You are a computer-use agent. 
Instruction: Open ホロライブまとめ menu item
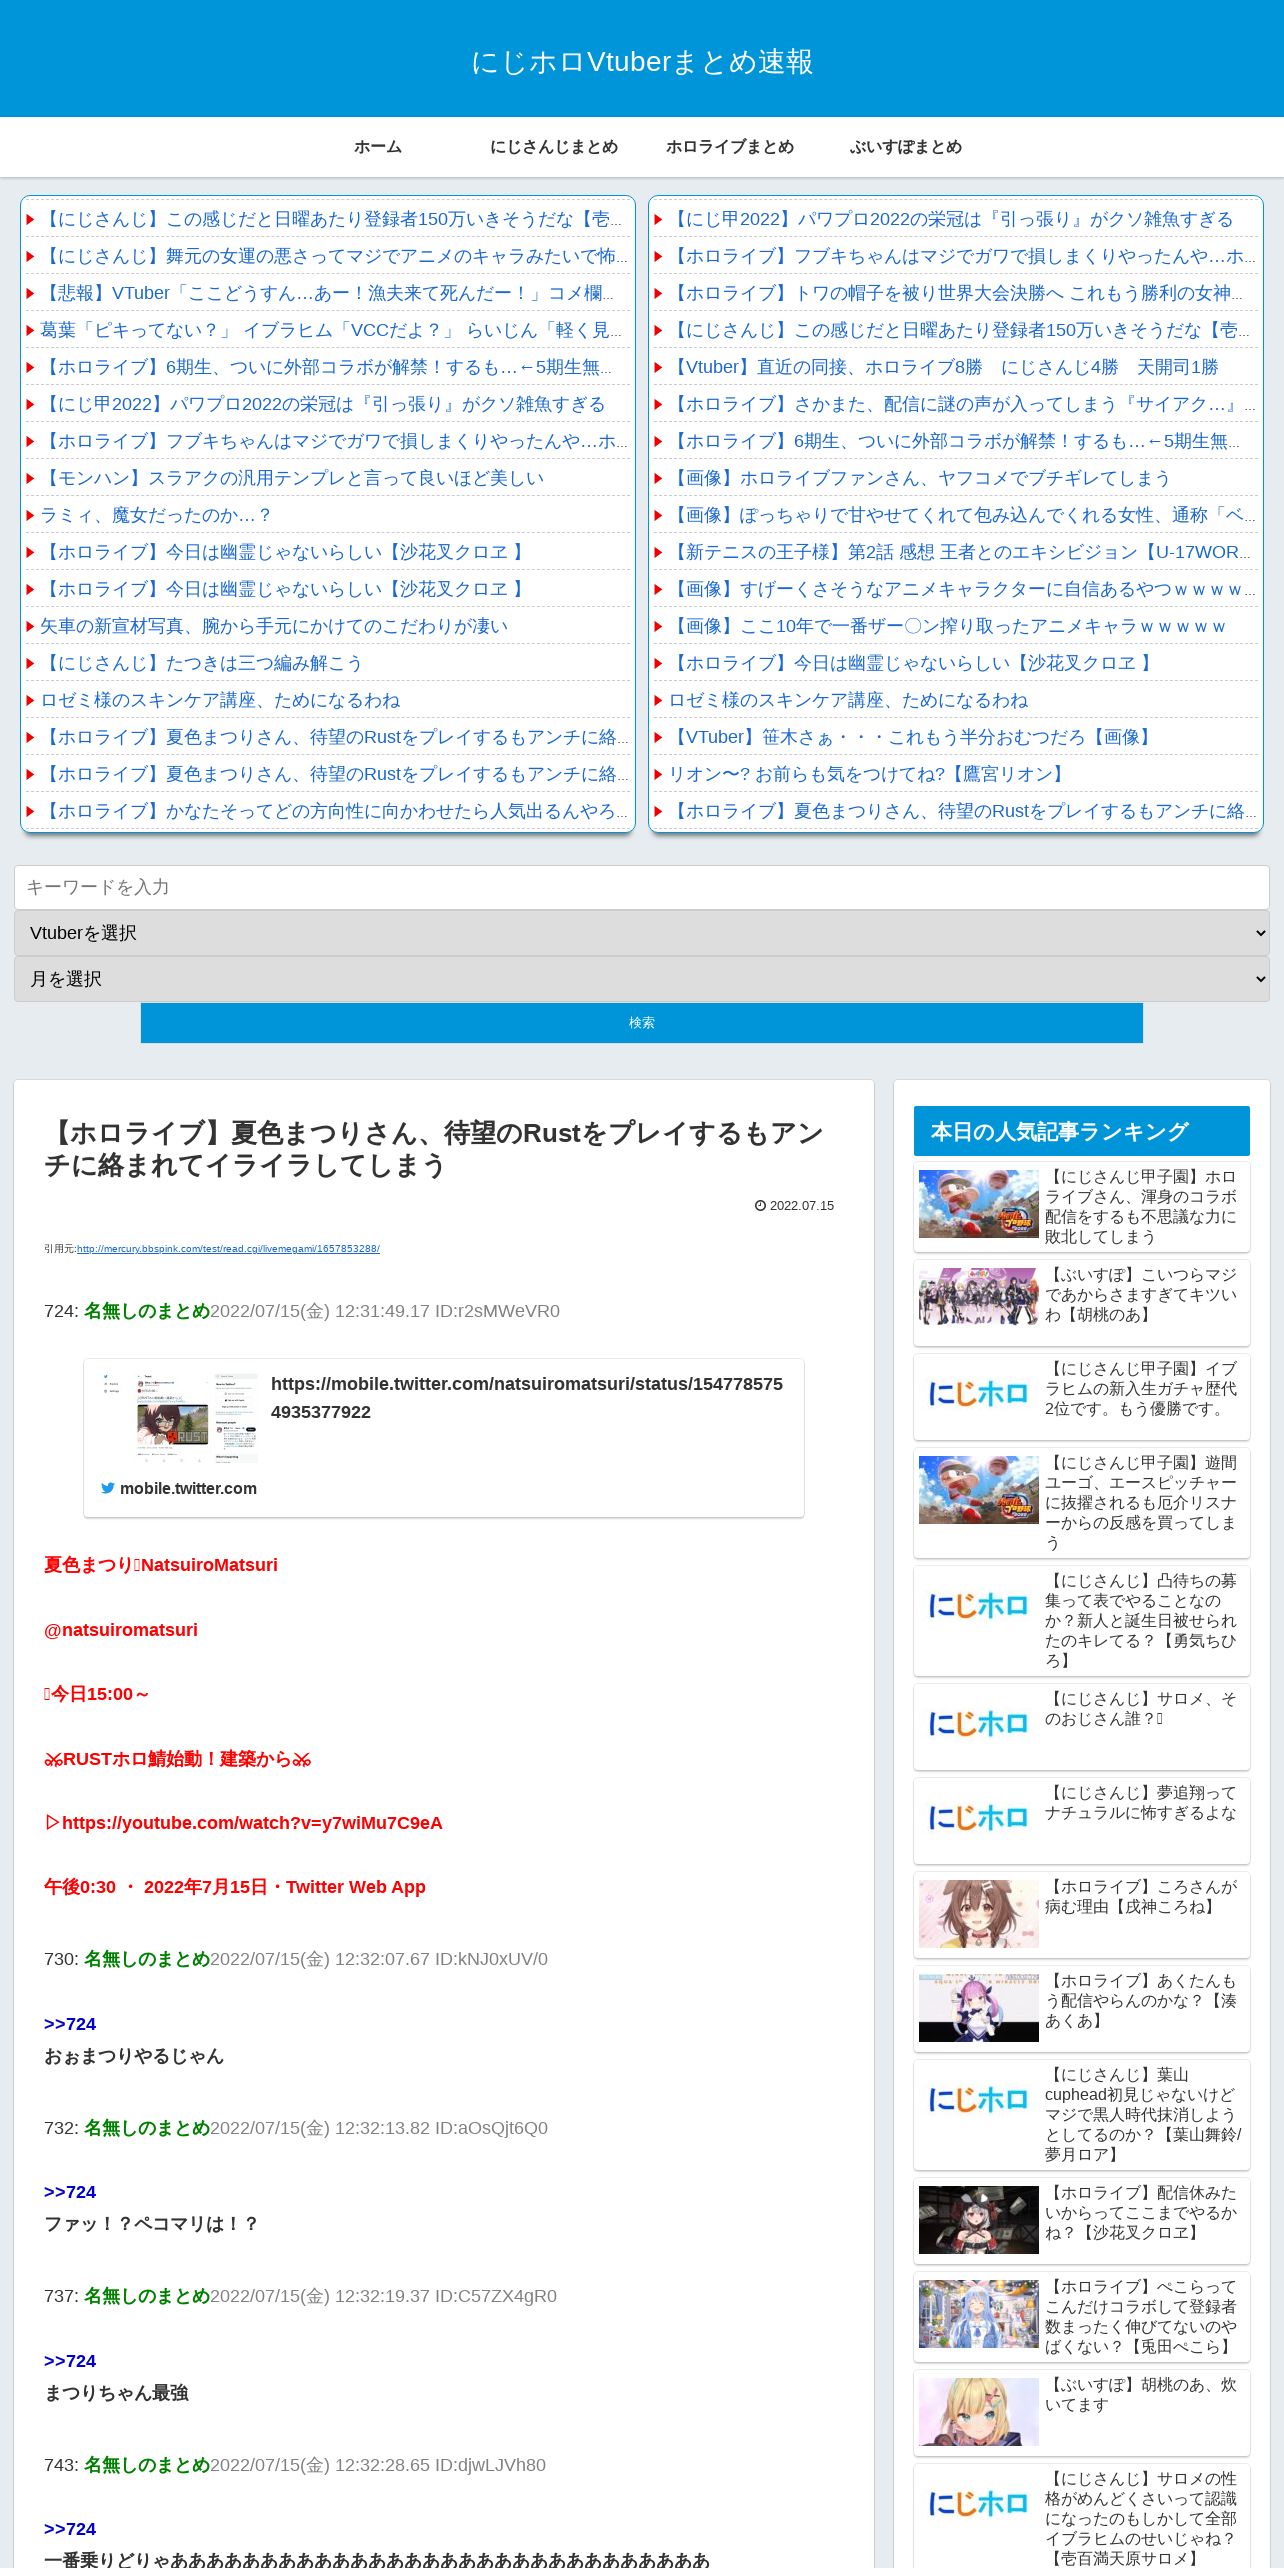coord(730,147)
